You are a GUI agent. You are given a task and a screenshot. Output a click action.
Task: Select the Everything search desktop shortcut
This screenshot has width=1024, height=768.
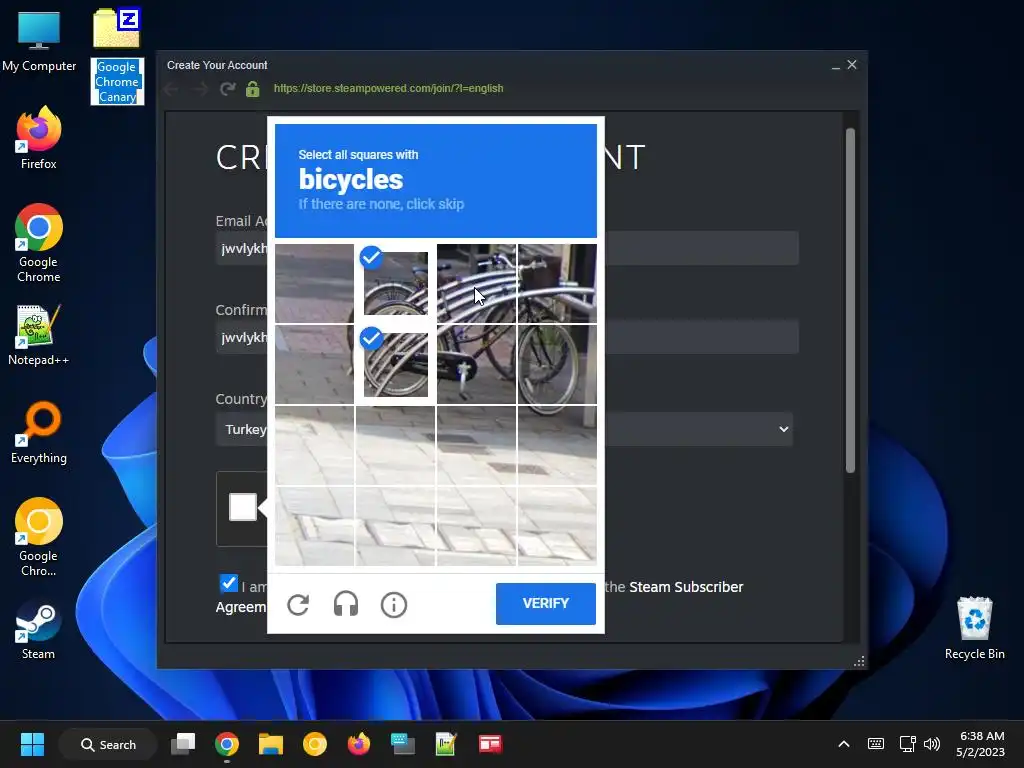coord(39,432)
